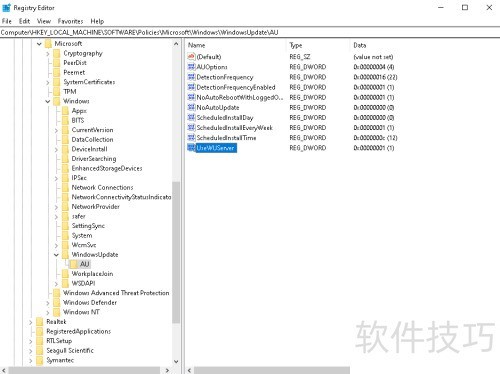This screenshot has height=374, width=500.
Task: Click the DetectionFrequencyEnabled DWORD icon
Action: pos(191,87)
